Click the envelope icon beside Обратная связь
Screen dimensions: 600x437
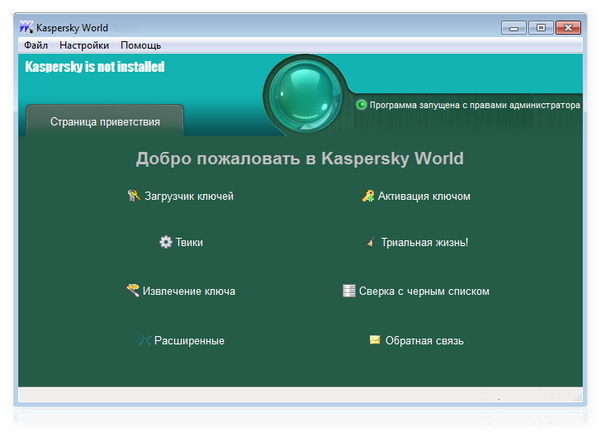[374, 340]
